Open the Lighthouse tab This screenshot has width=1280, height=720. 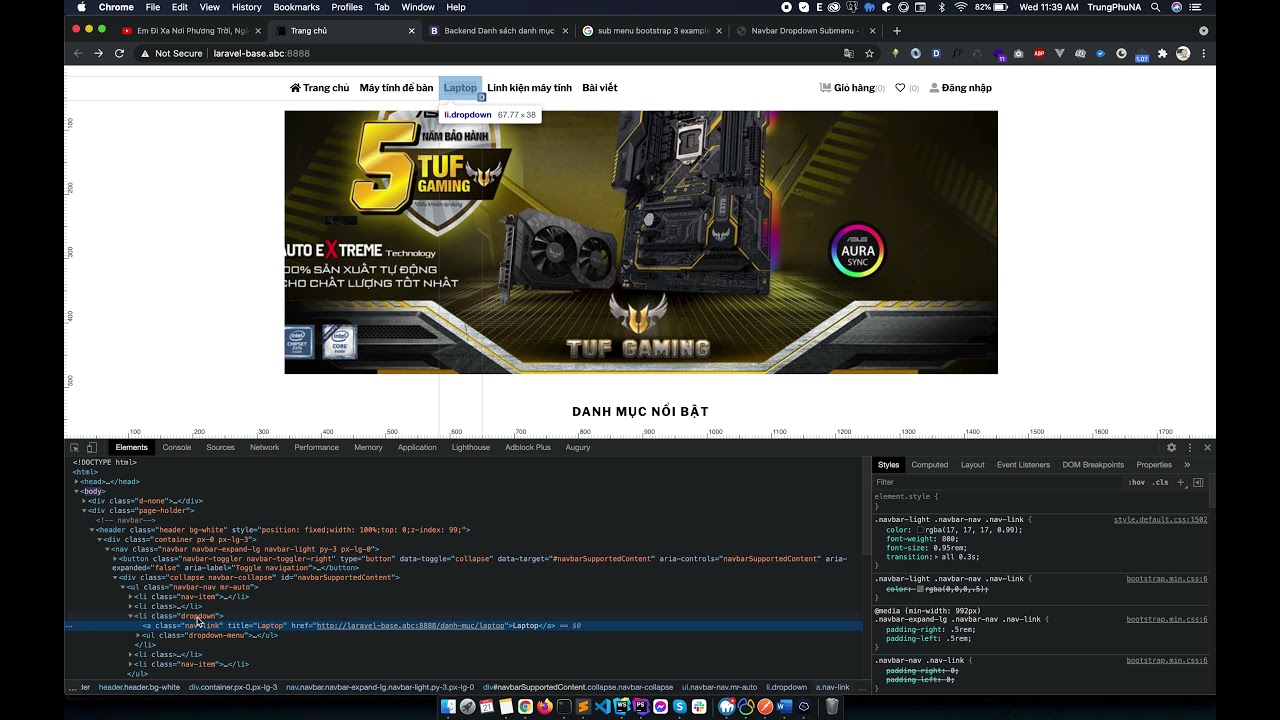coord(471,447)
